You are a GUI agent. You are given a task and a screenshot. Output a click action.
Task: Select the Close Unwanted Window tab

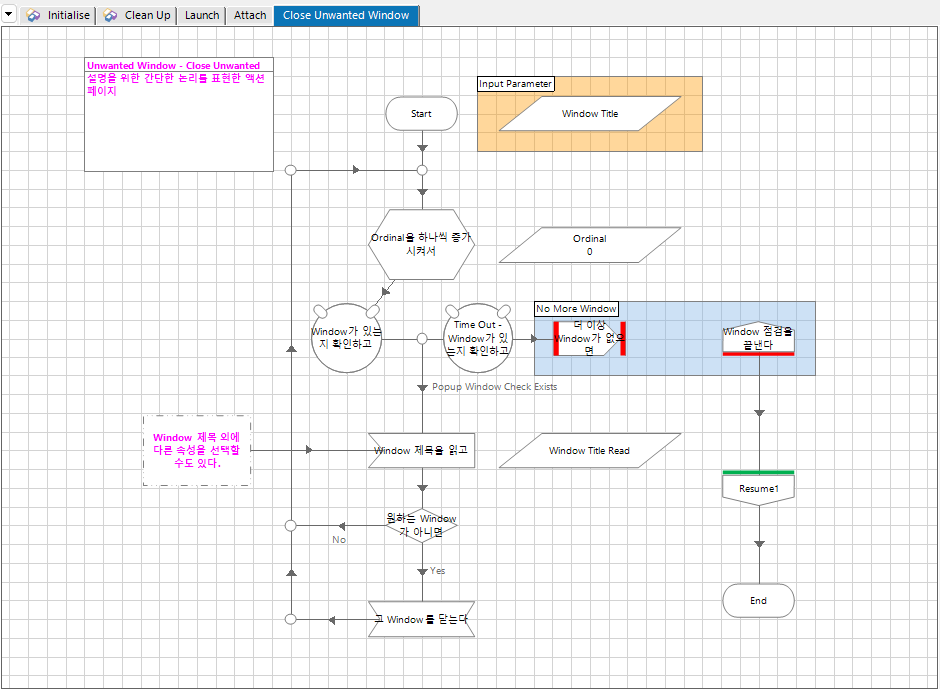[347, 16]
